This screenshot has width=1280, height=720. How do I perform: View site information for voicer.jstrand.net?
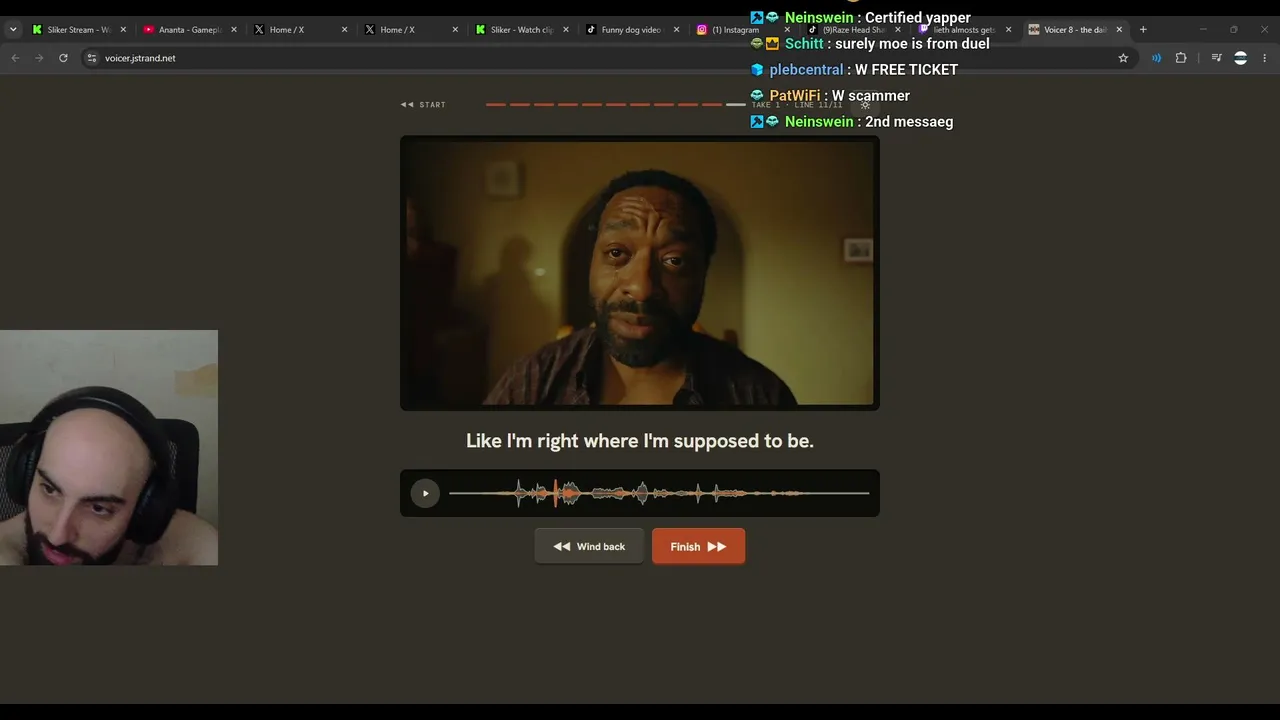coord(91,58)
